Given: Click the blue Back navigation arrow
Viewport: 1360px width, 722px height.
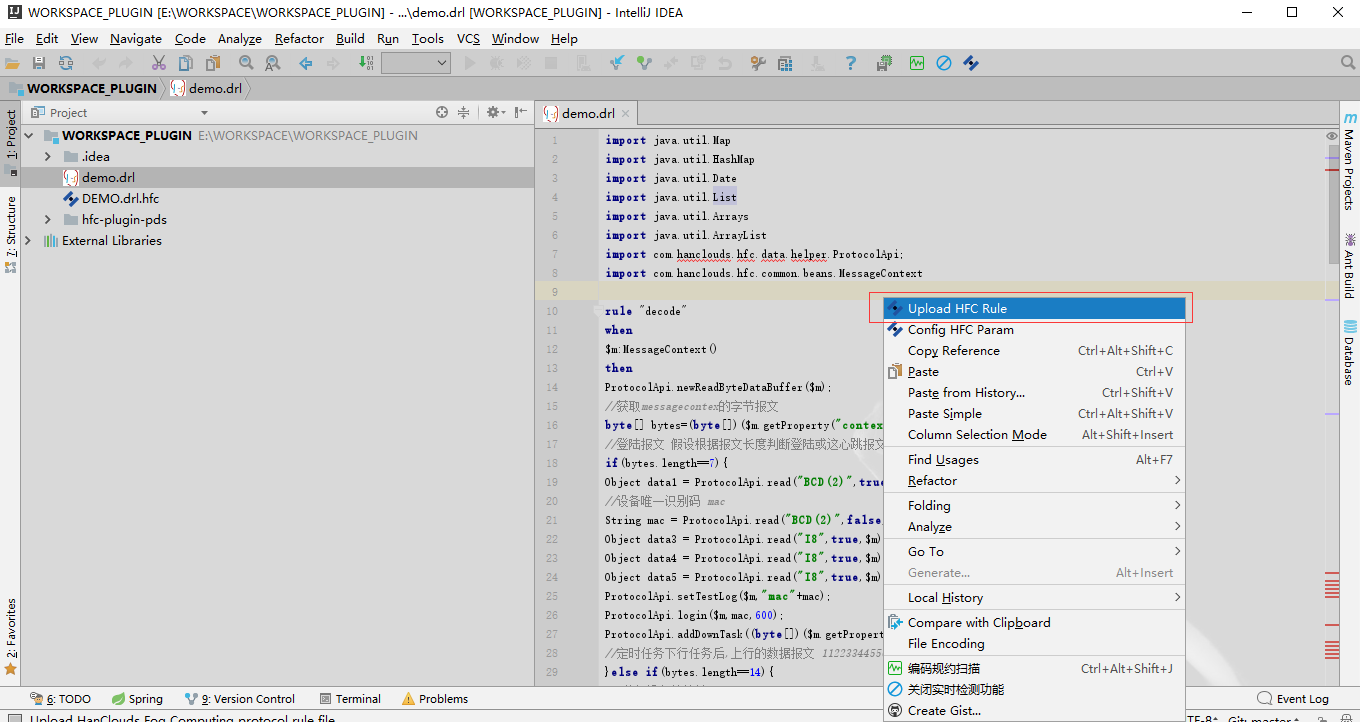Looking at the screenshot, I should [306, 63].
